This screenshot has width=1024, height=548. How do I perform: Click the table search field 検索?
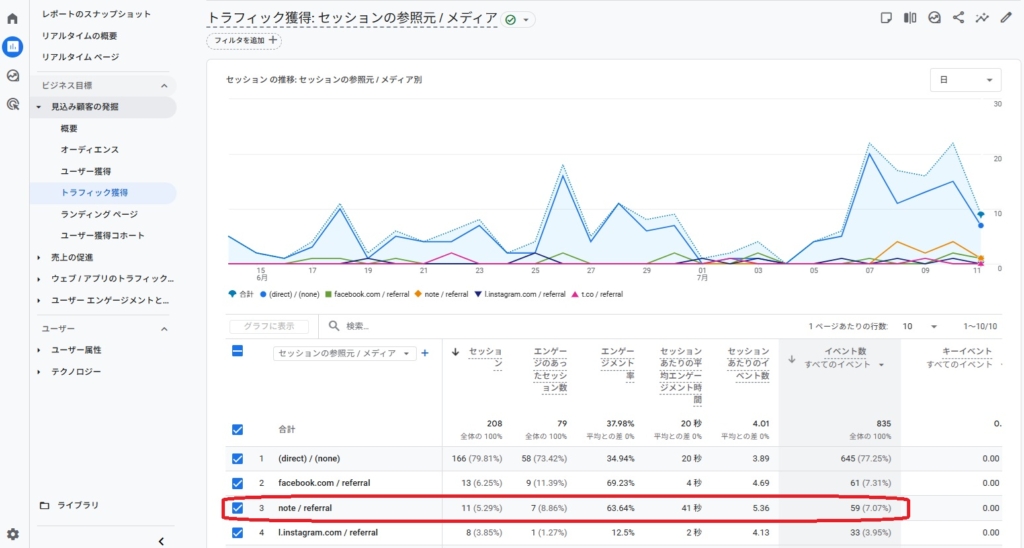tap(358, 326)
